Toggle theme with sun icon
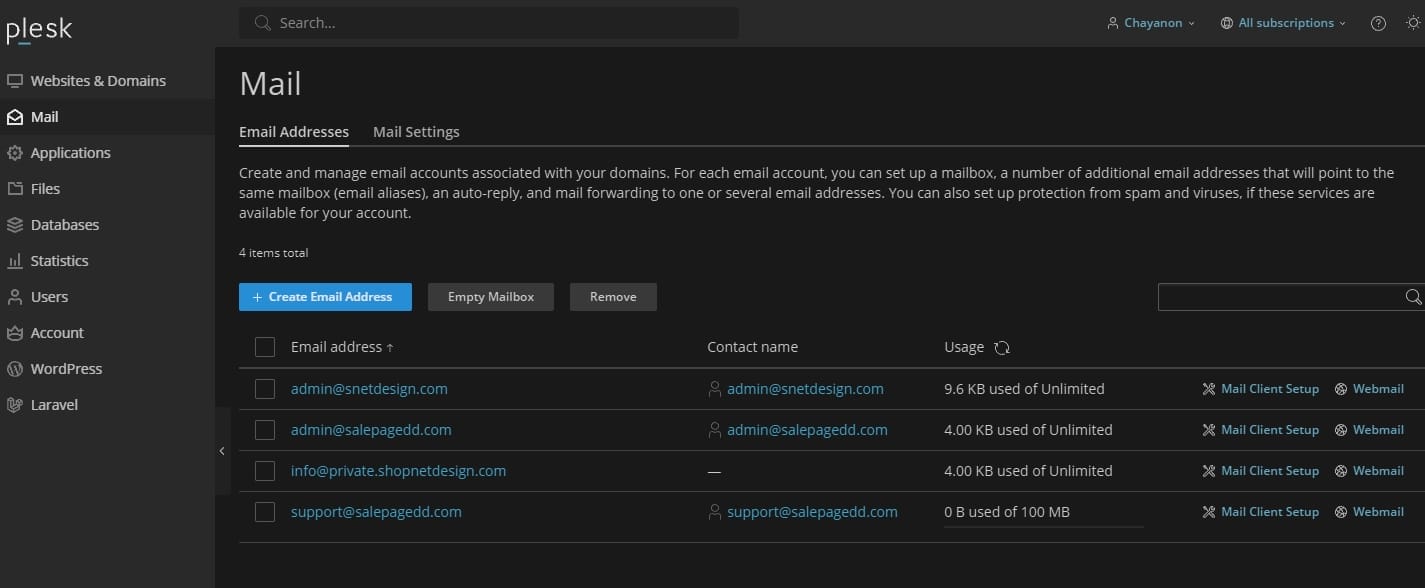 [x=1412, y=23]
